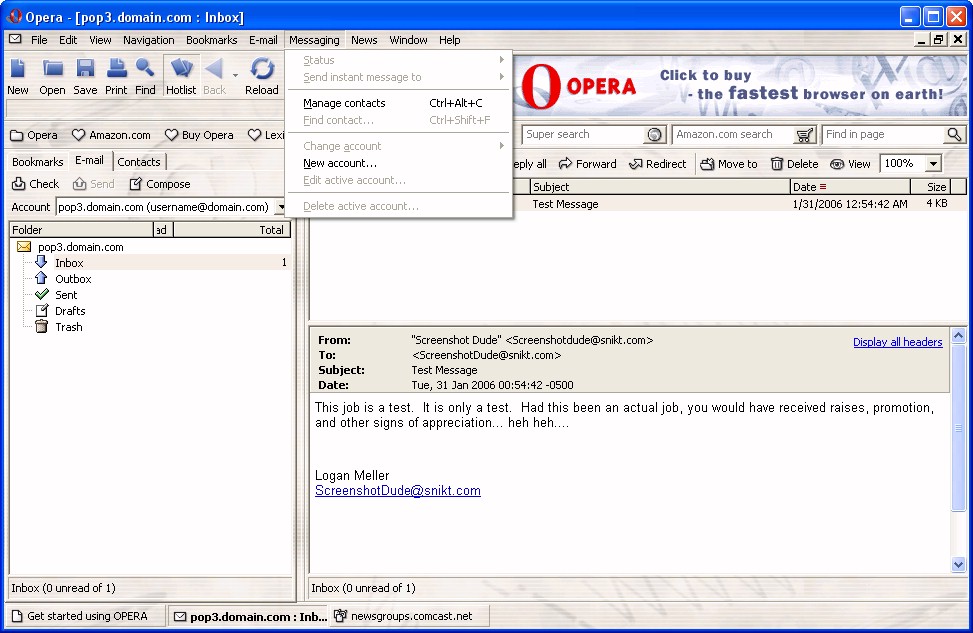The width and height of the screenshot is (973, 633).
Task: Click the Check mail icon
Action: tap(19, 184)
